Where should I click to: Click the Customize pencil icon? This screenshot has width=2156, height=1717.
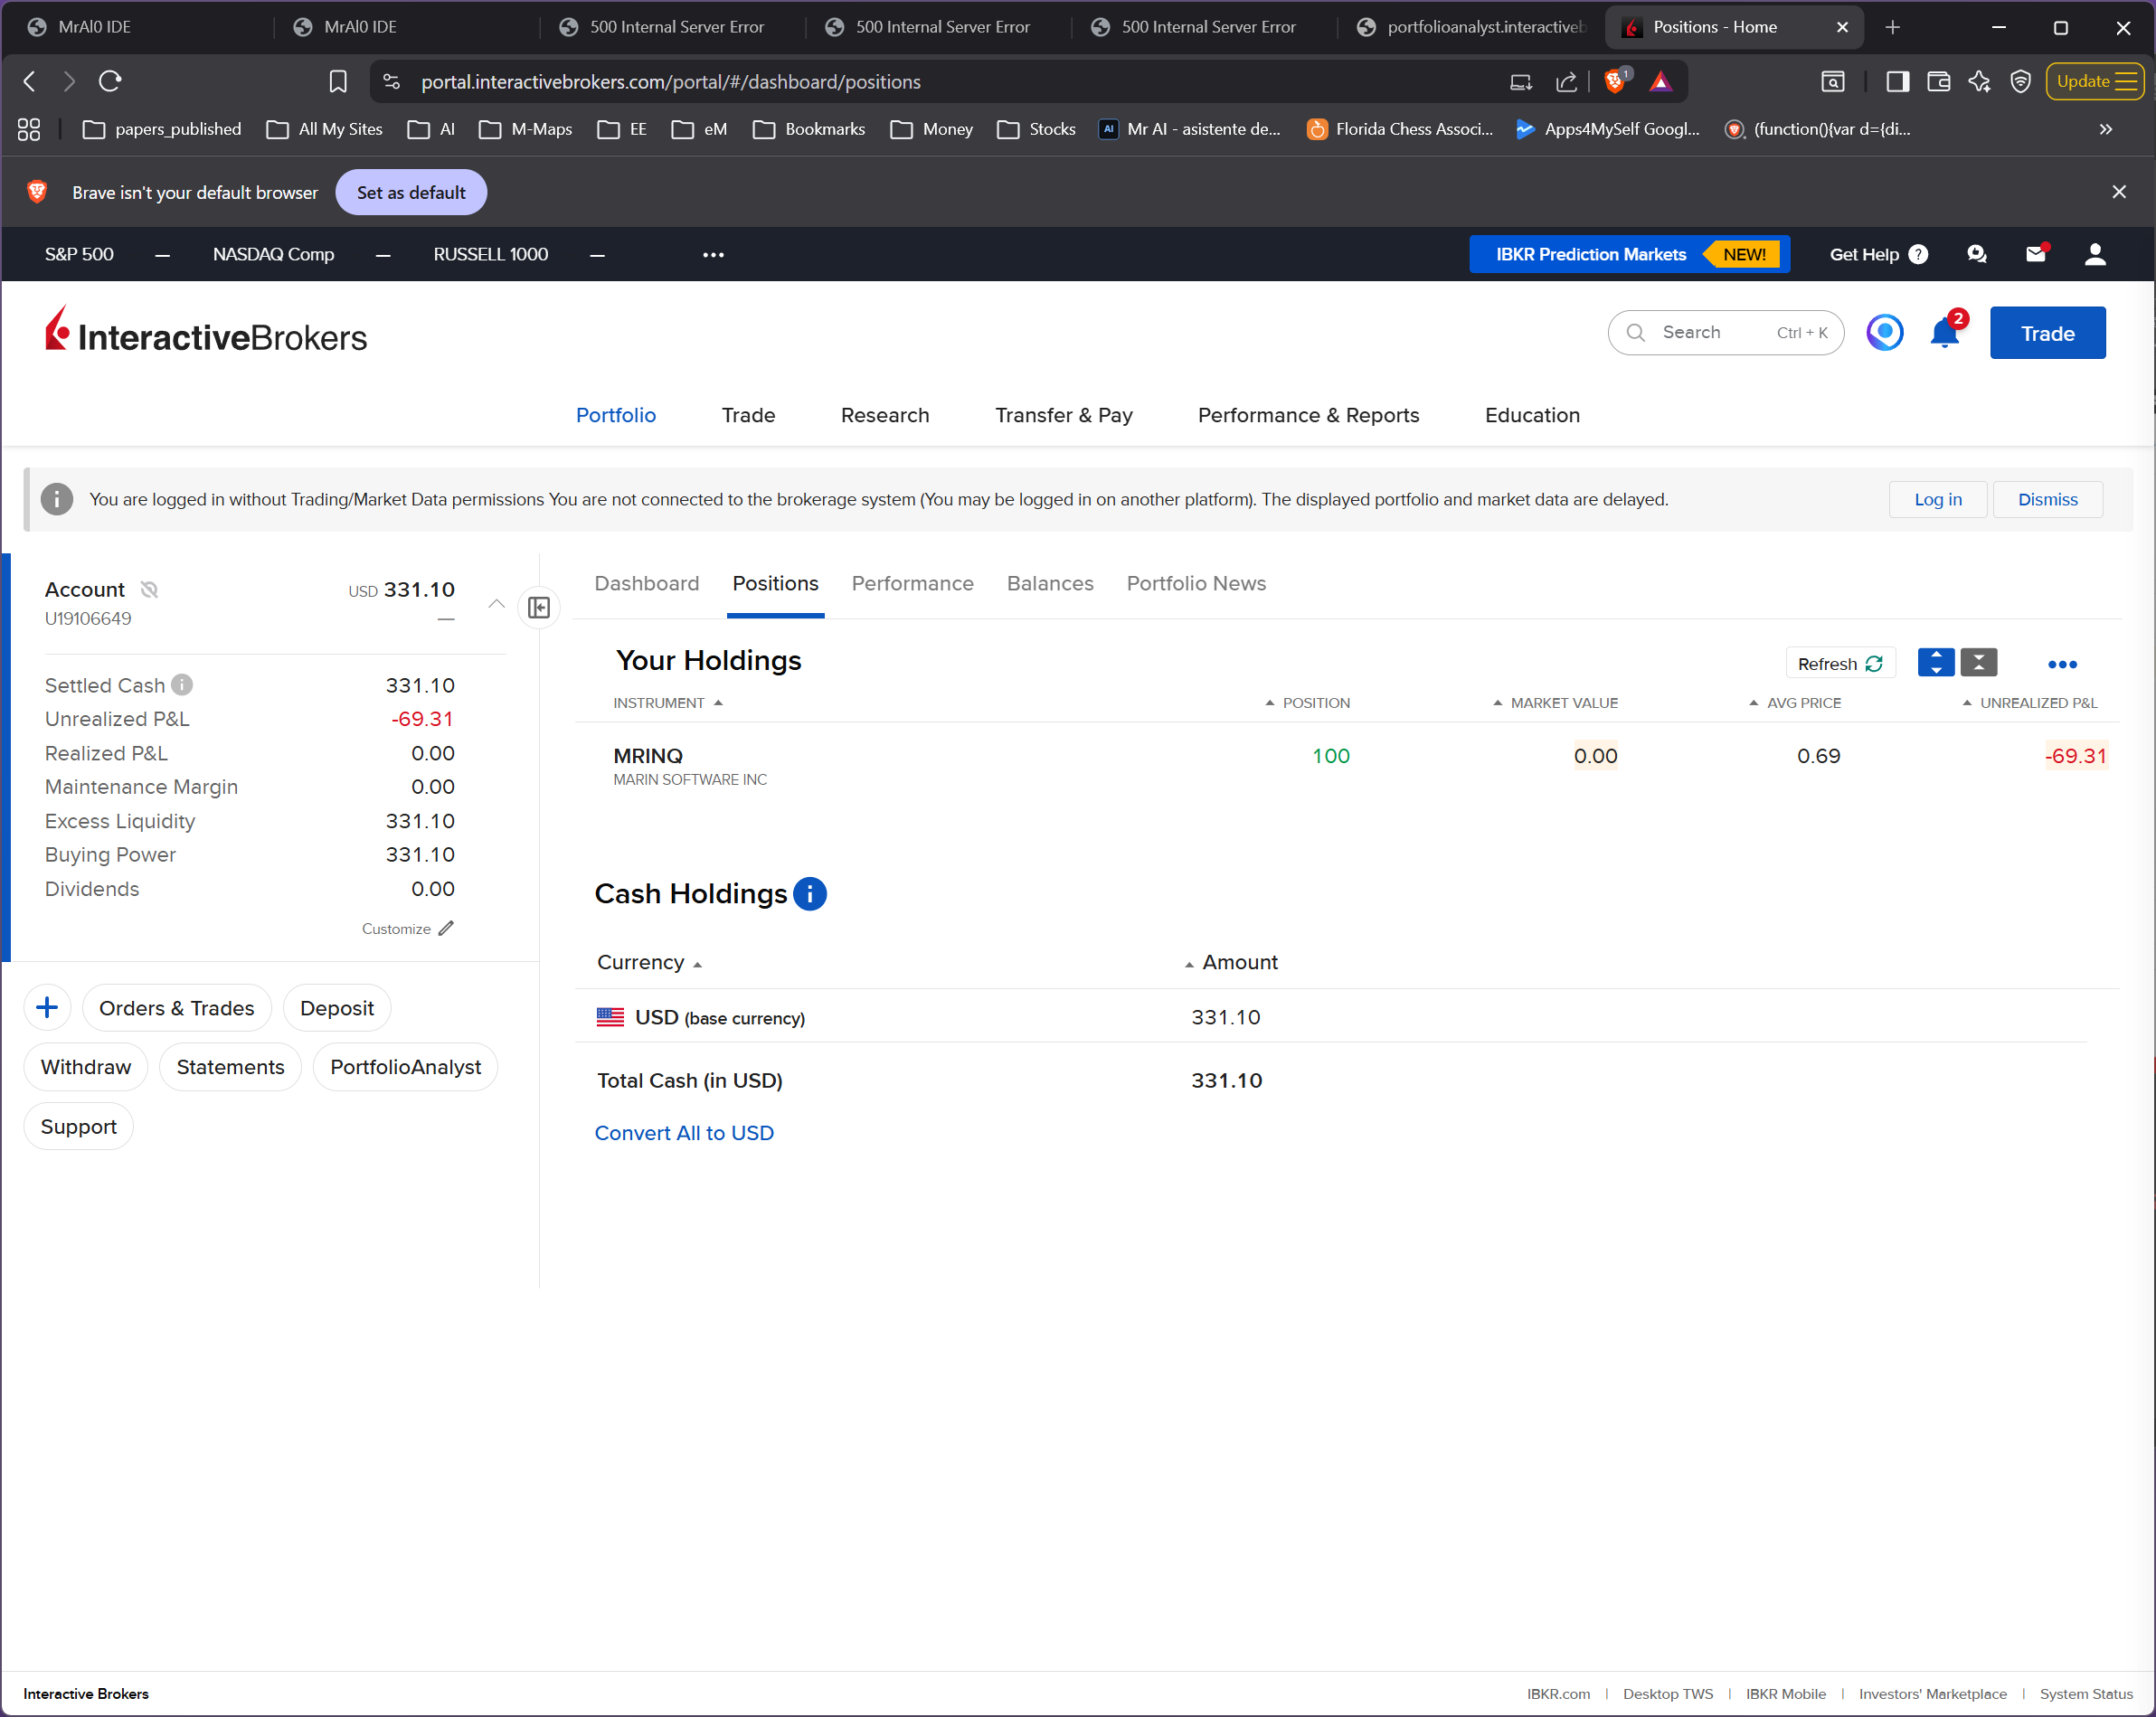(x=446, y=929)
